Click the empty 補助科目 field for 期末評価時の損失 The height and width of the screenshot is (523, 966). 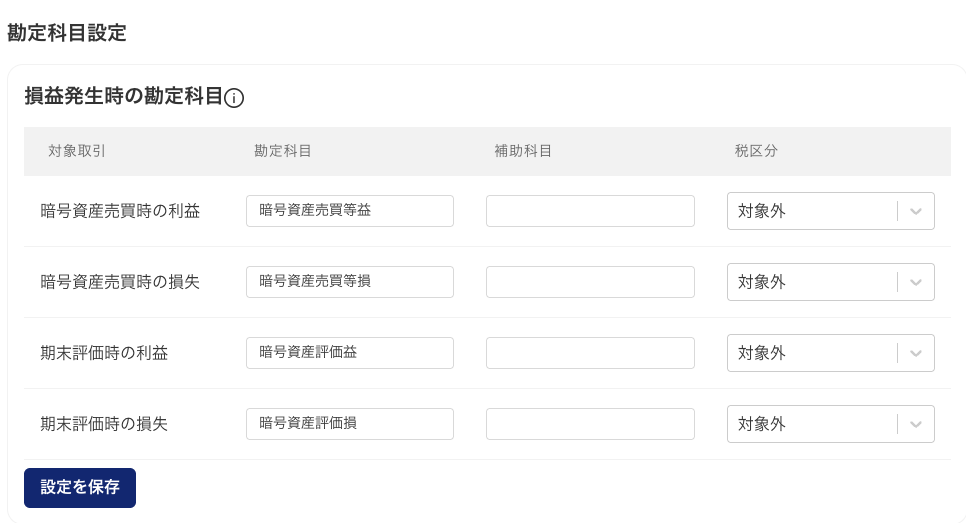tap(590, 424)
